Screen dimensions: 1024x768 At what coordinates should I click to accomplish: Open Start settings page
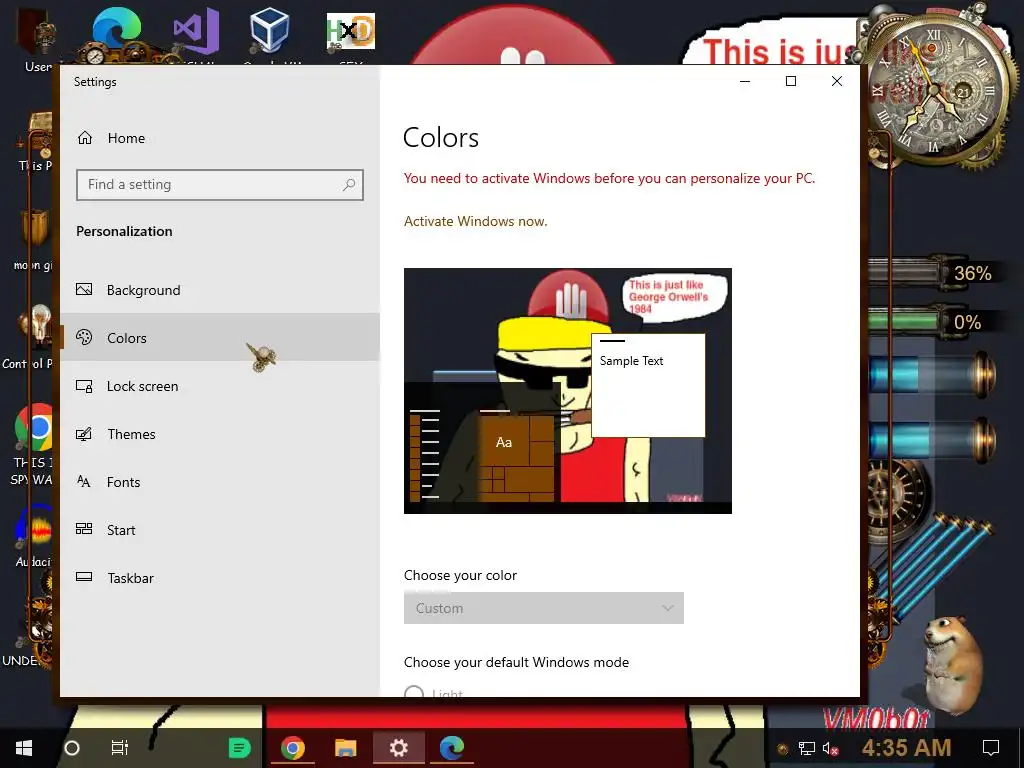click(219, 530)
